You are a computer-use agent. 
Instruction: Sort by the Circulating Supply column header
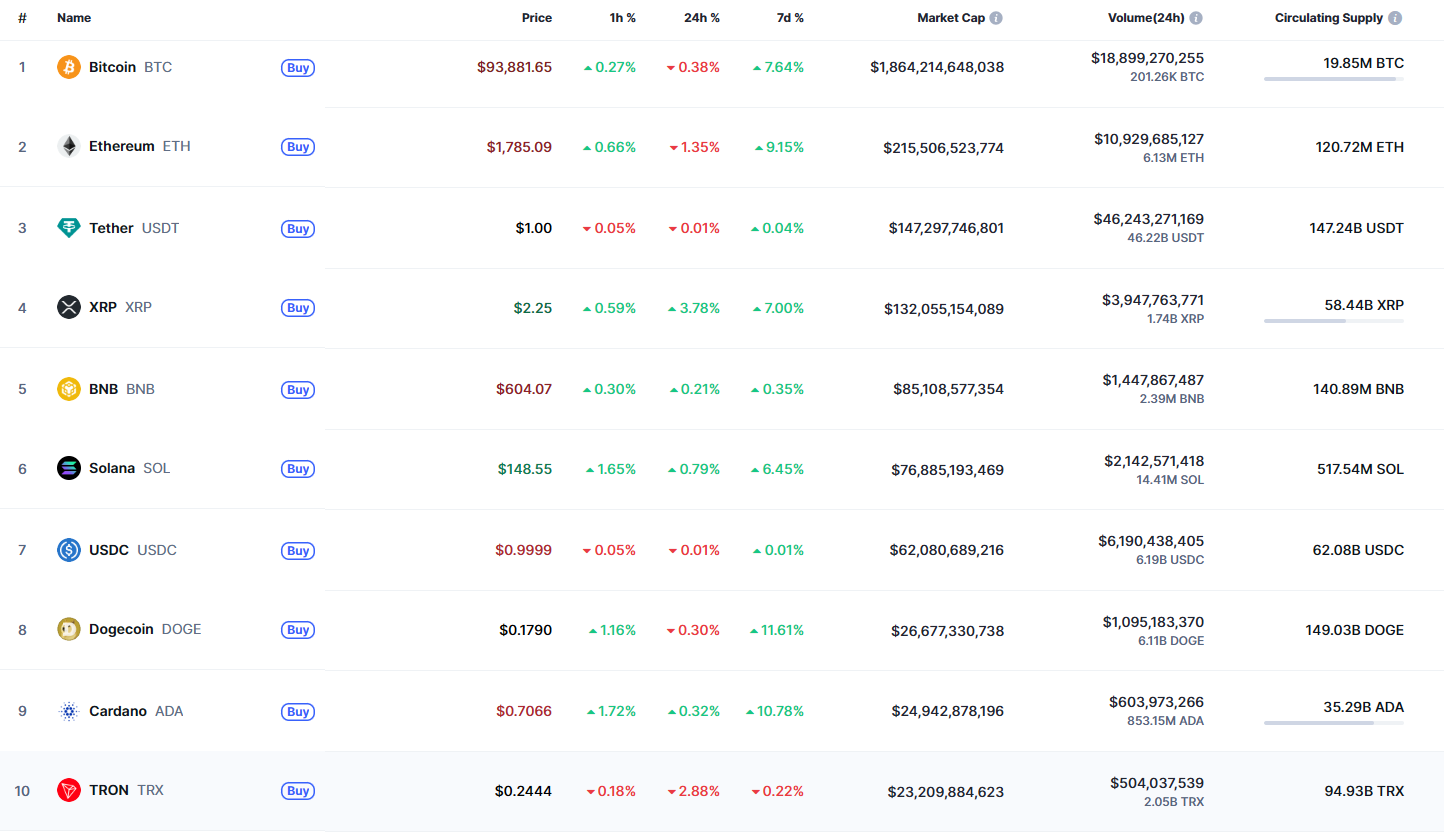[x=1329, y=18]
